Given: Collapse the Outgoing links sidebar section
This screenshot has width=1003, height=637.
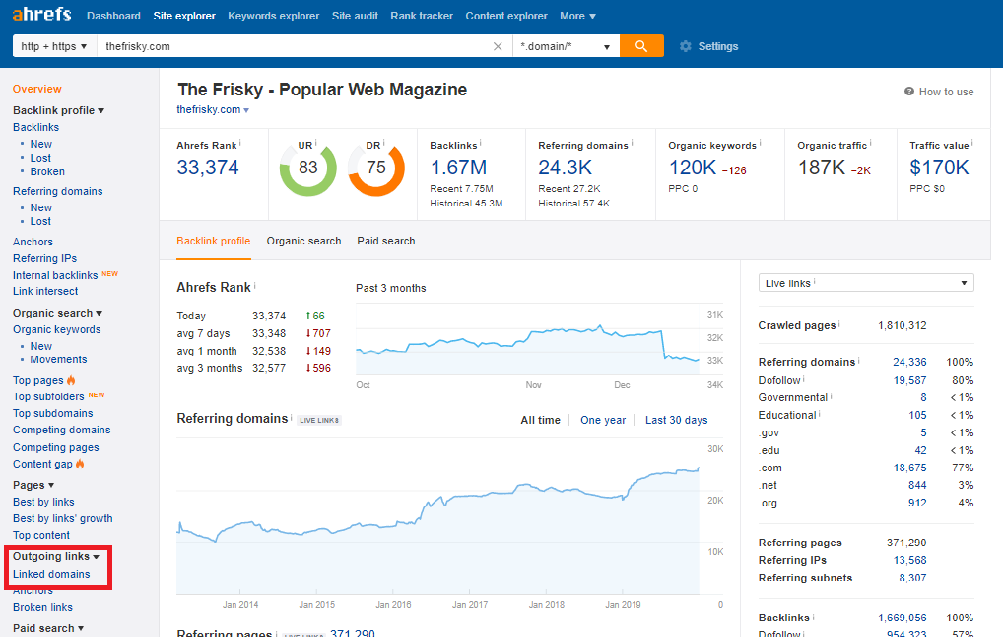Looking at the screenshot, I should (56, 556).
